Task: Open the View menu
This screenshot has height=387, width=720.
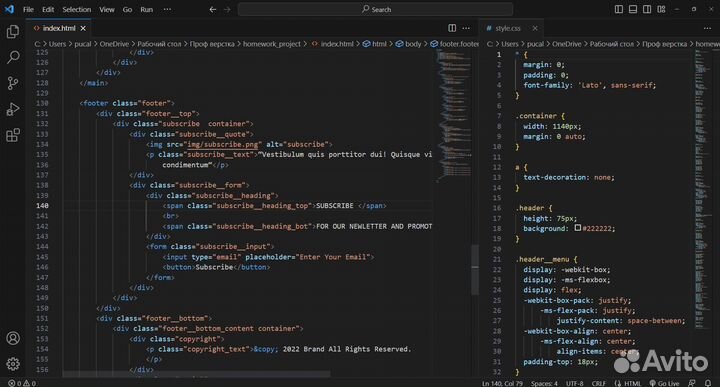Action: [x=107, y=9]
